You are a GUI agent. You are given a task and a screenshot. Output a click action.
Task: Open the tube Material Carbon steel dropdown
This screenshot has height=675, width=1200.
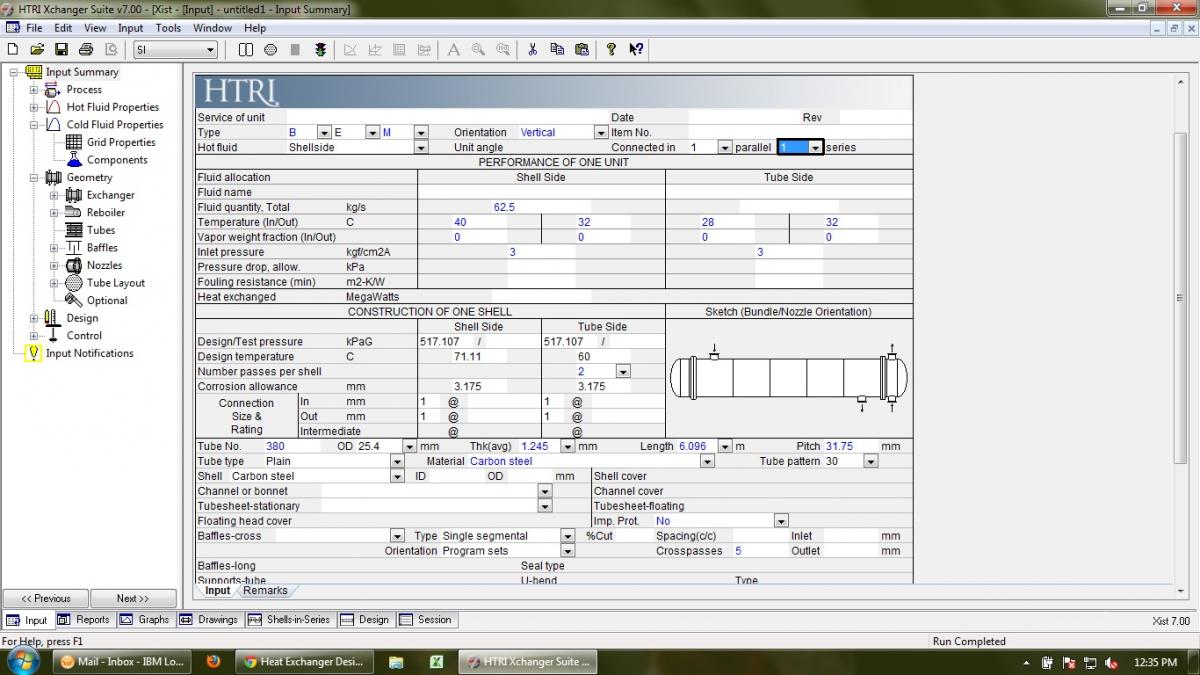point(707,461)
